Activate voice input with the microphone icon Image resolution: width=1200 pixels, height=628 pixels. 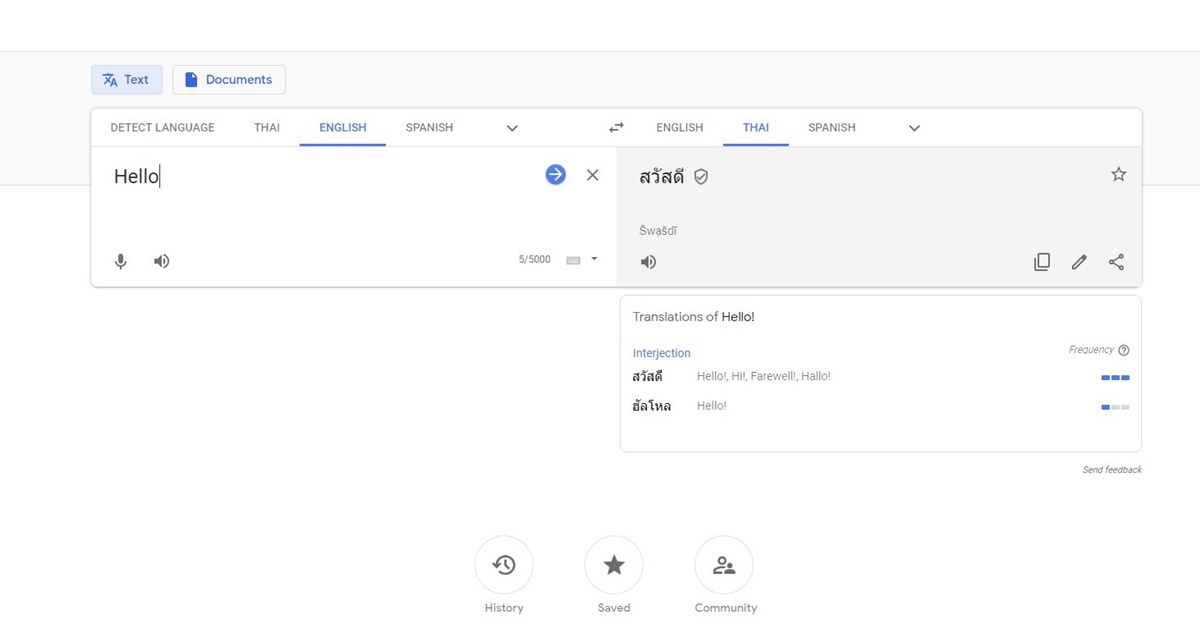coord(120,261)
